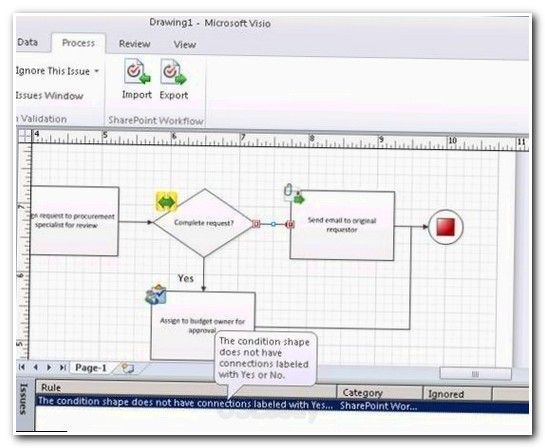Click the horizontal scrollbar thumb
This screenshot has width=545, height=448.
click(475, 374)
